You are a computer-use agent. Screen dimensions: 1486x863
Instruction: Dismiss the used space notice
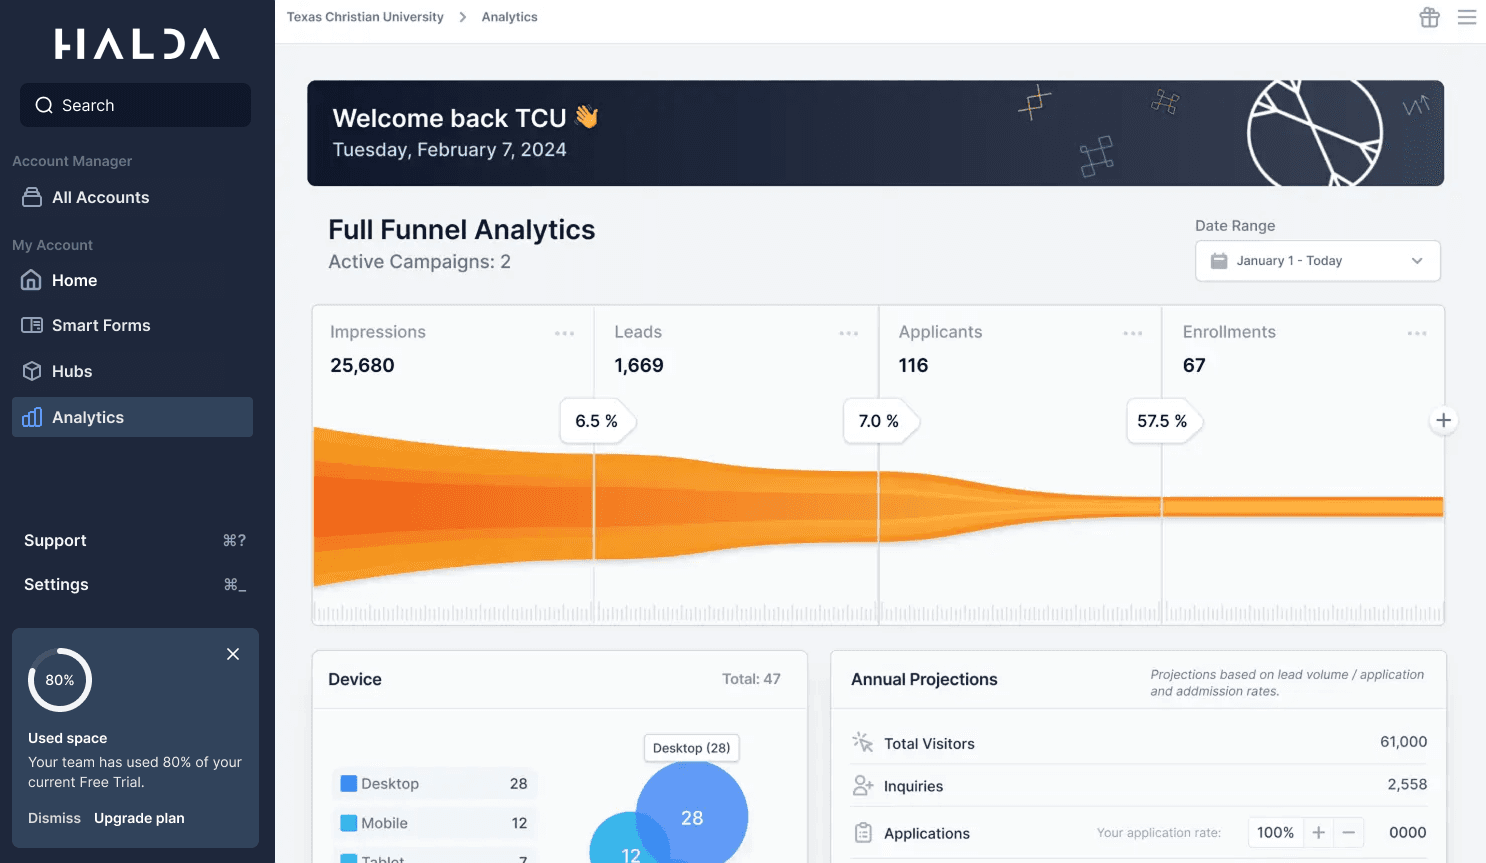[x=54, y=818]
